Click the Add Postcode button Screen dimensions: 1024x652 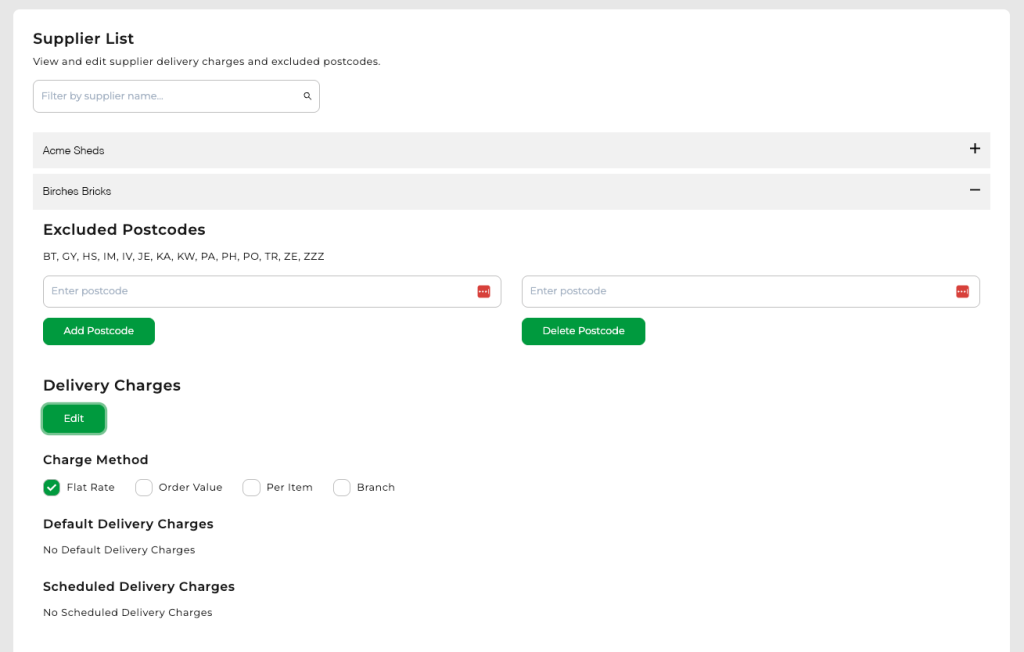point(98,330)
